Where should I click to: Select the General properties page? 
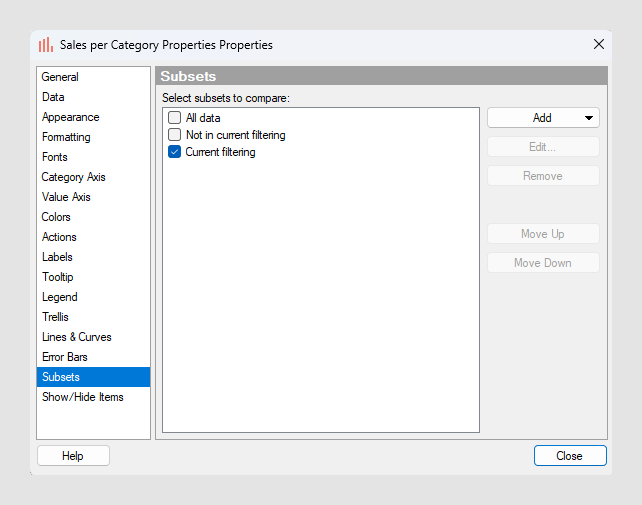point(60,77)
